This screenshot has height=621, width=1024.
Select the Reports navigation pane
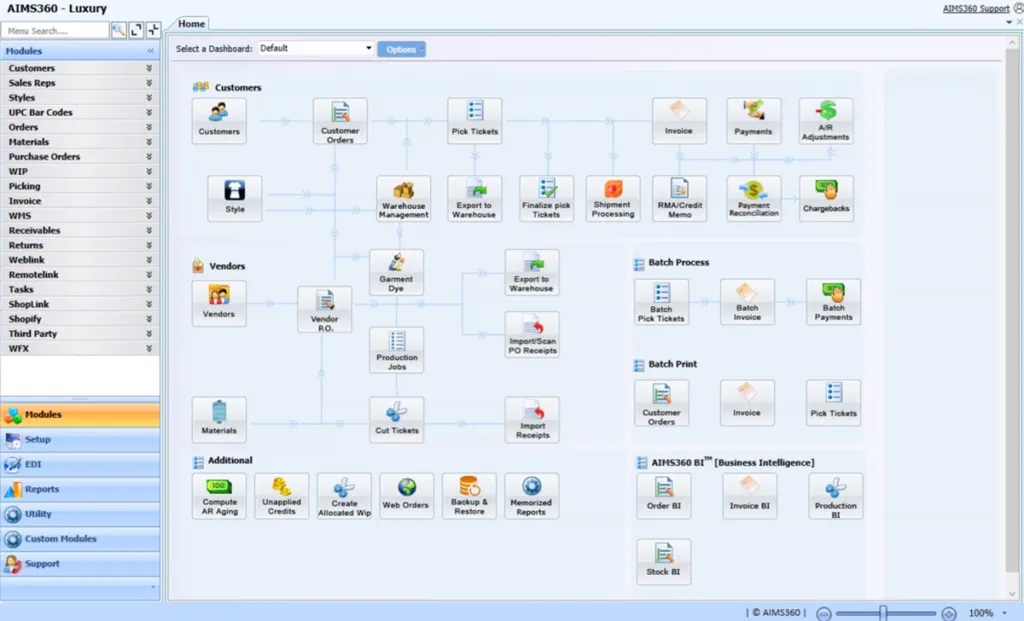click(x=80, y=489)
